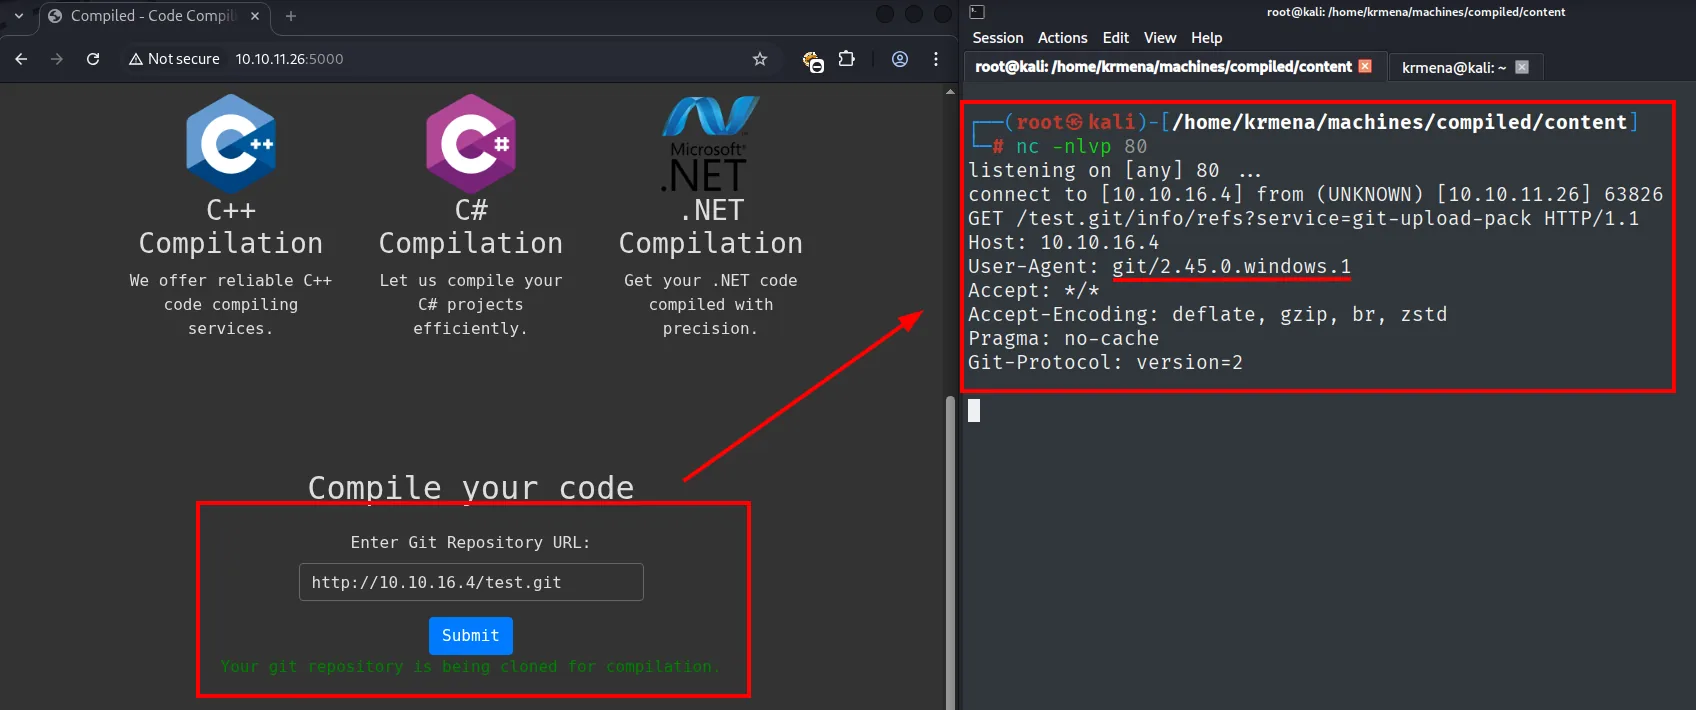Click the 'nc -nlvp 80' command text

[x=1082, y=146]
